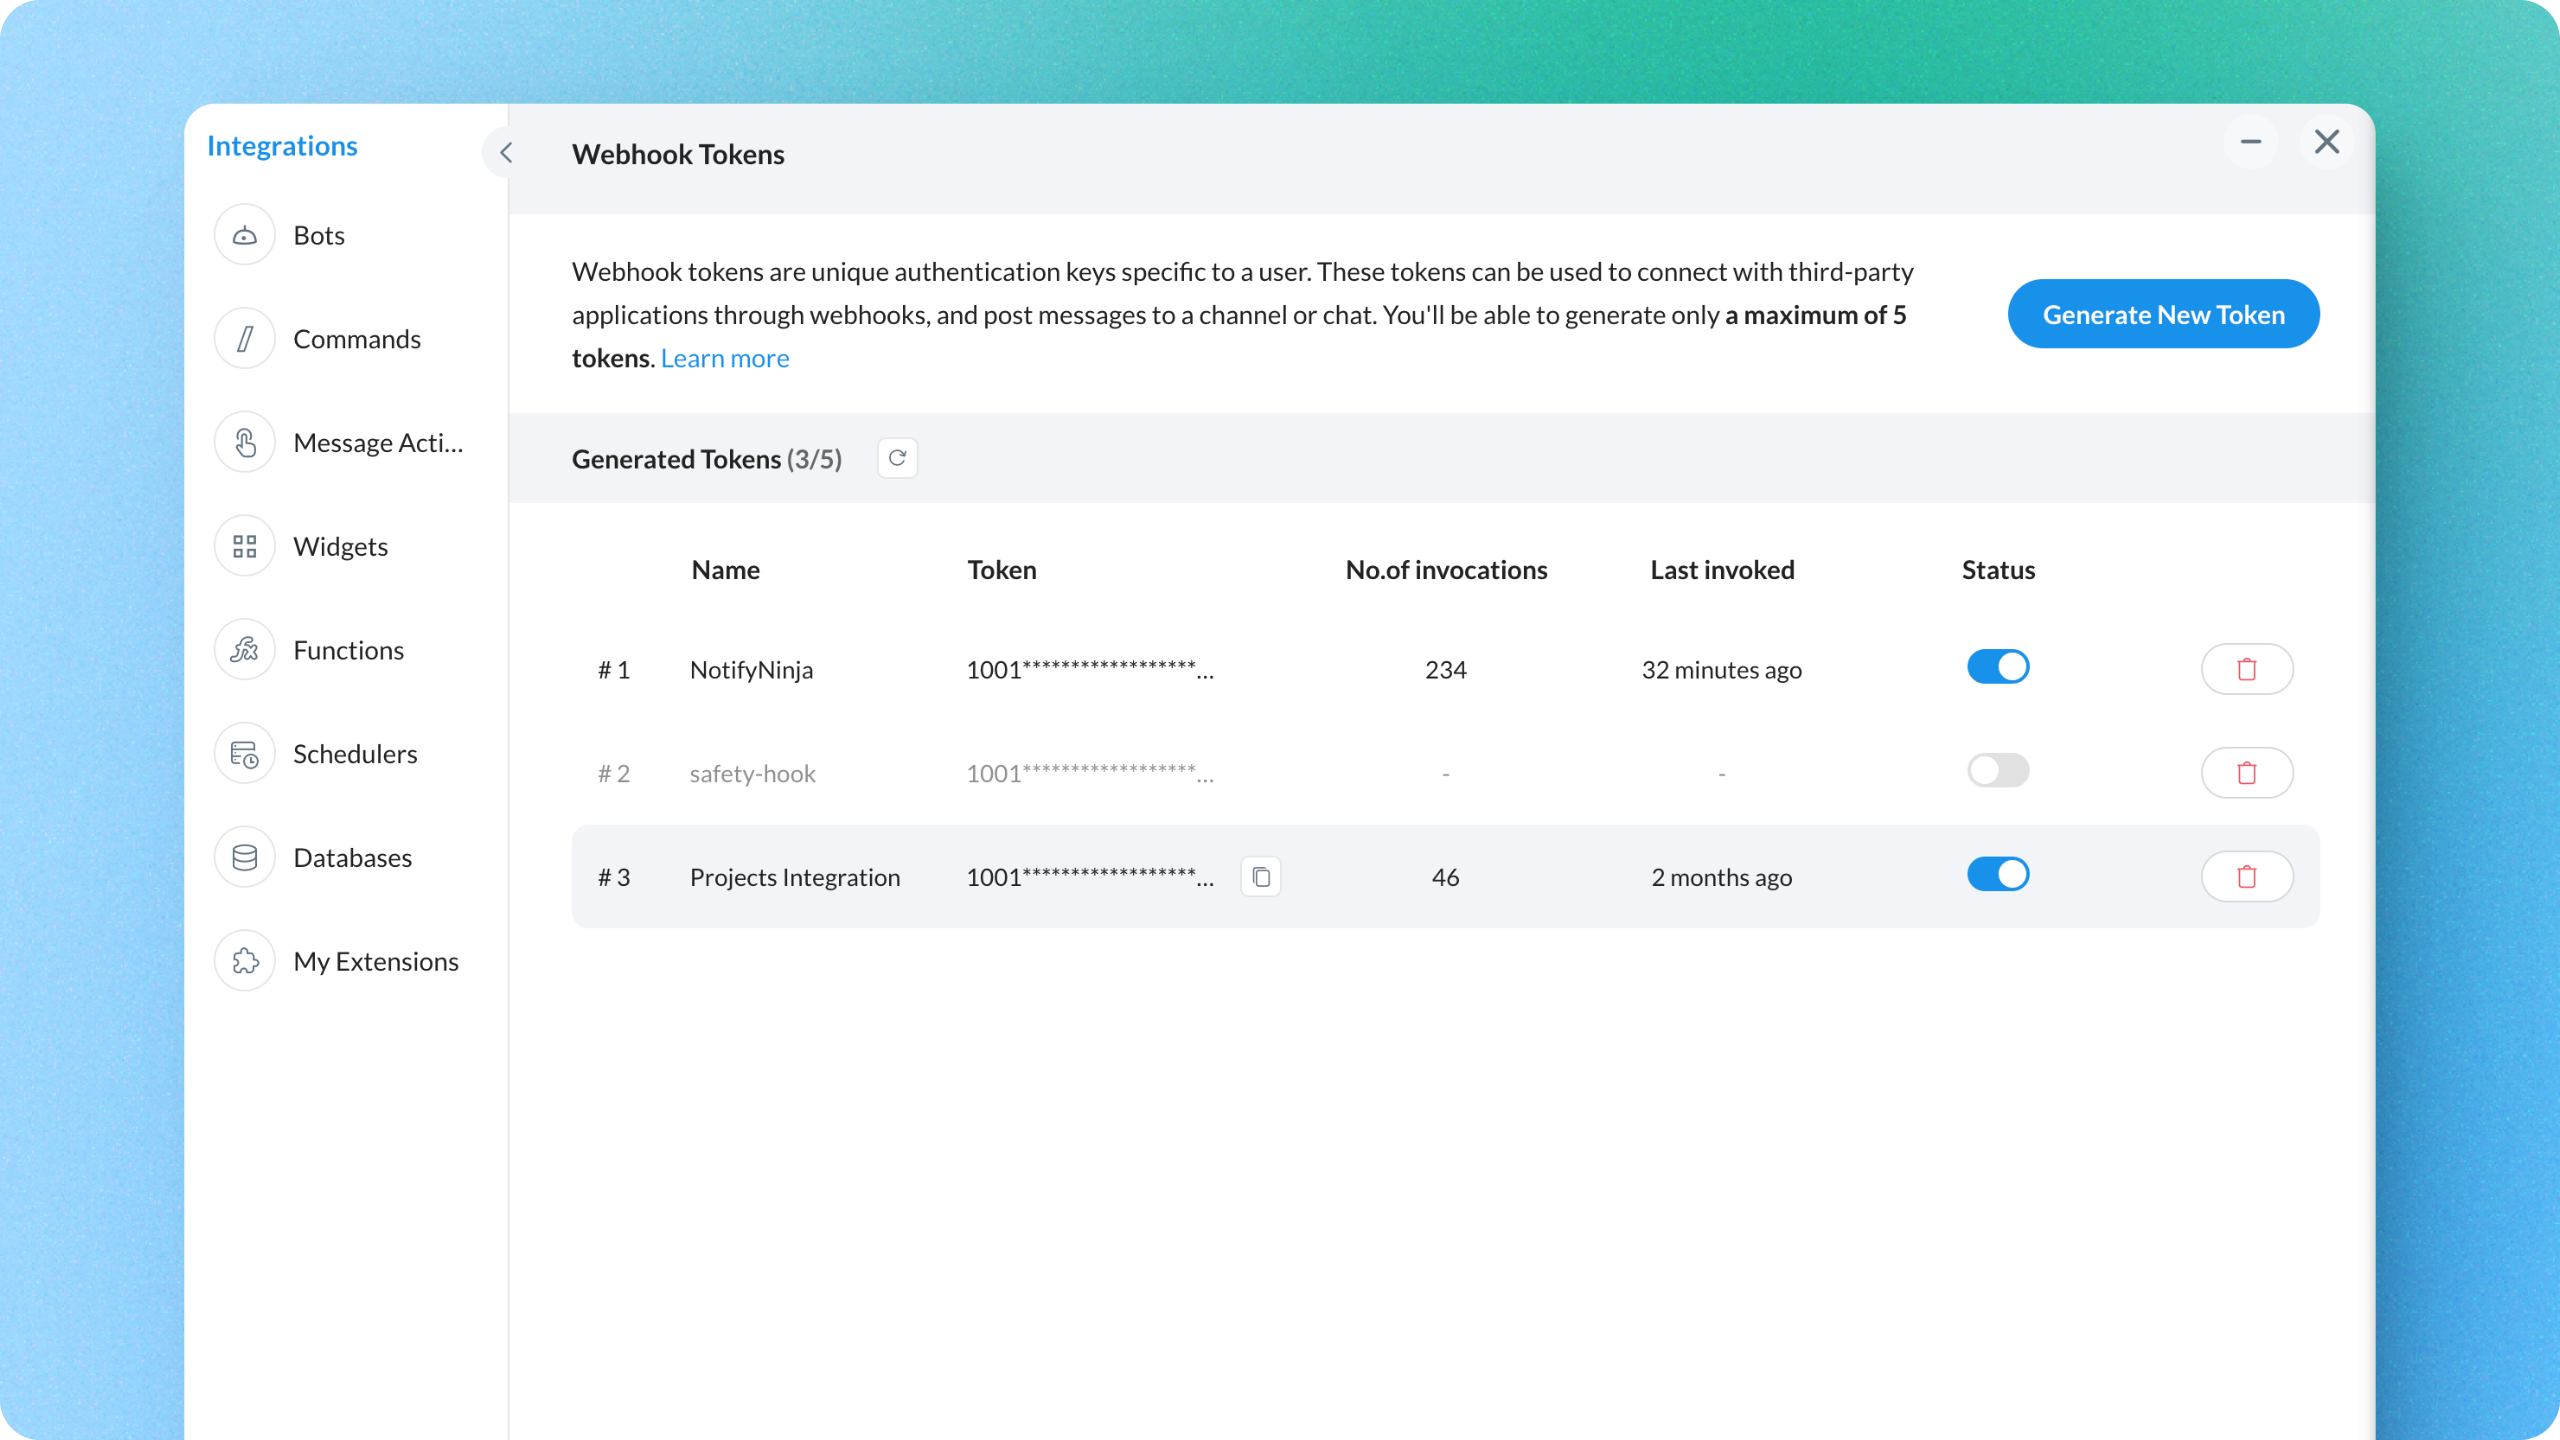This screenshot has height=1440, width=2560.
Task: Open the Learn more link
Action: (x=724, y=358)
